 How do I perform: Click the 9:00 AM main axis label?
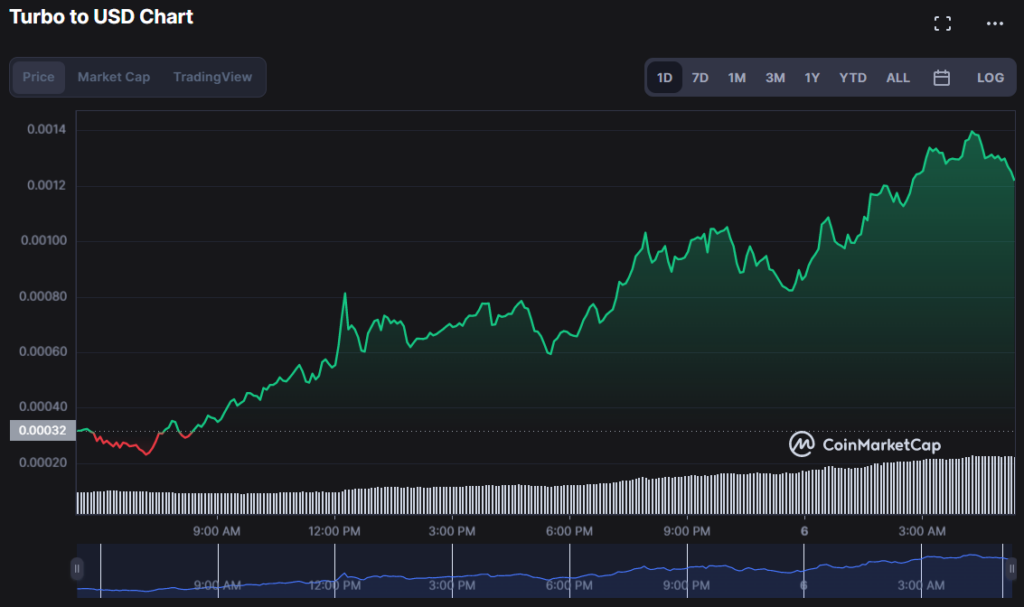click(217, 531)
